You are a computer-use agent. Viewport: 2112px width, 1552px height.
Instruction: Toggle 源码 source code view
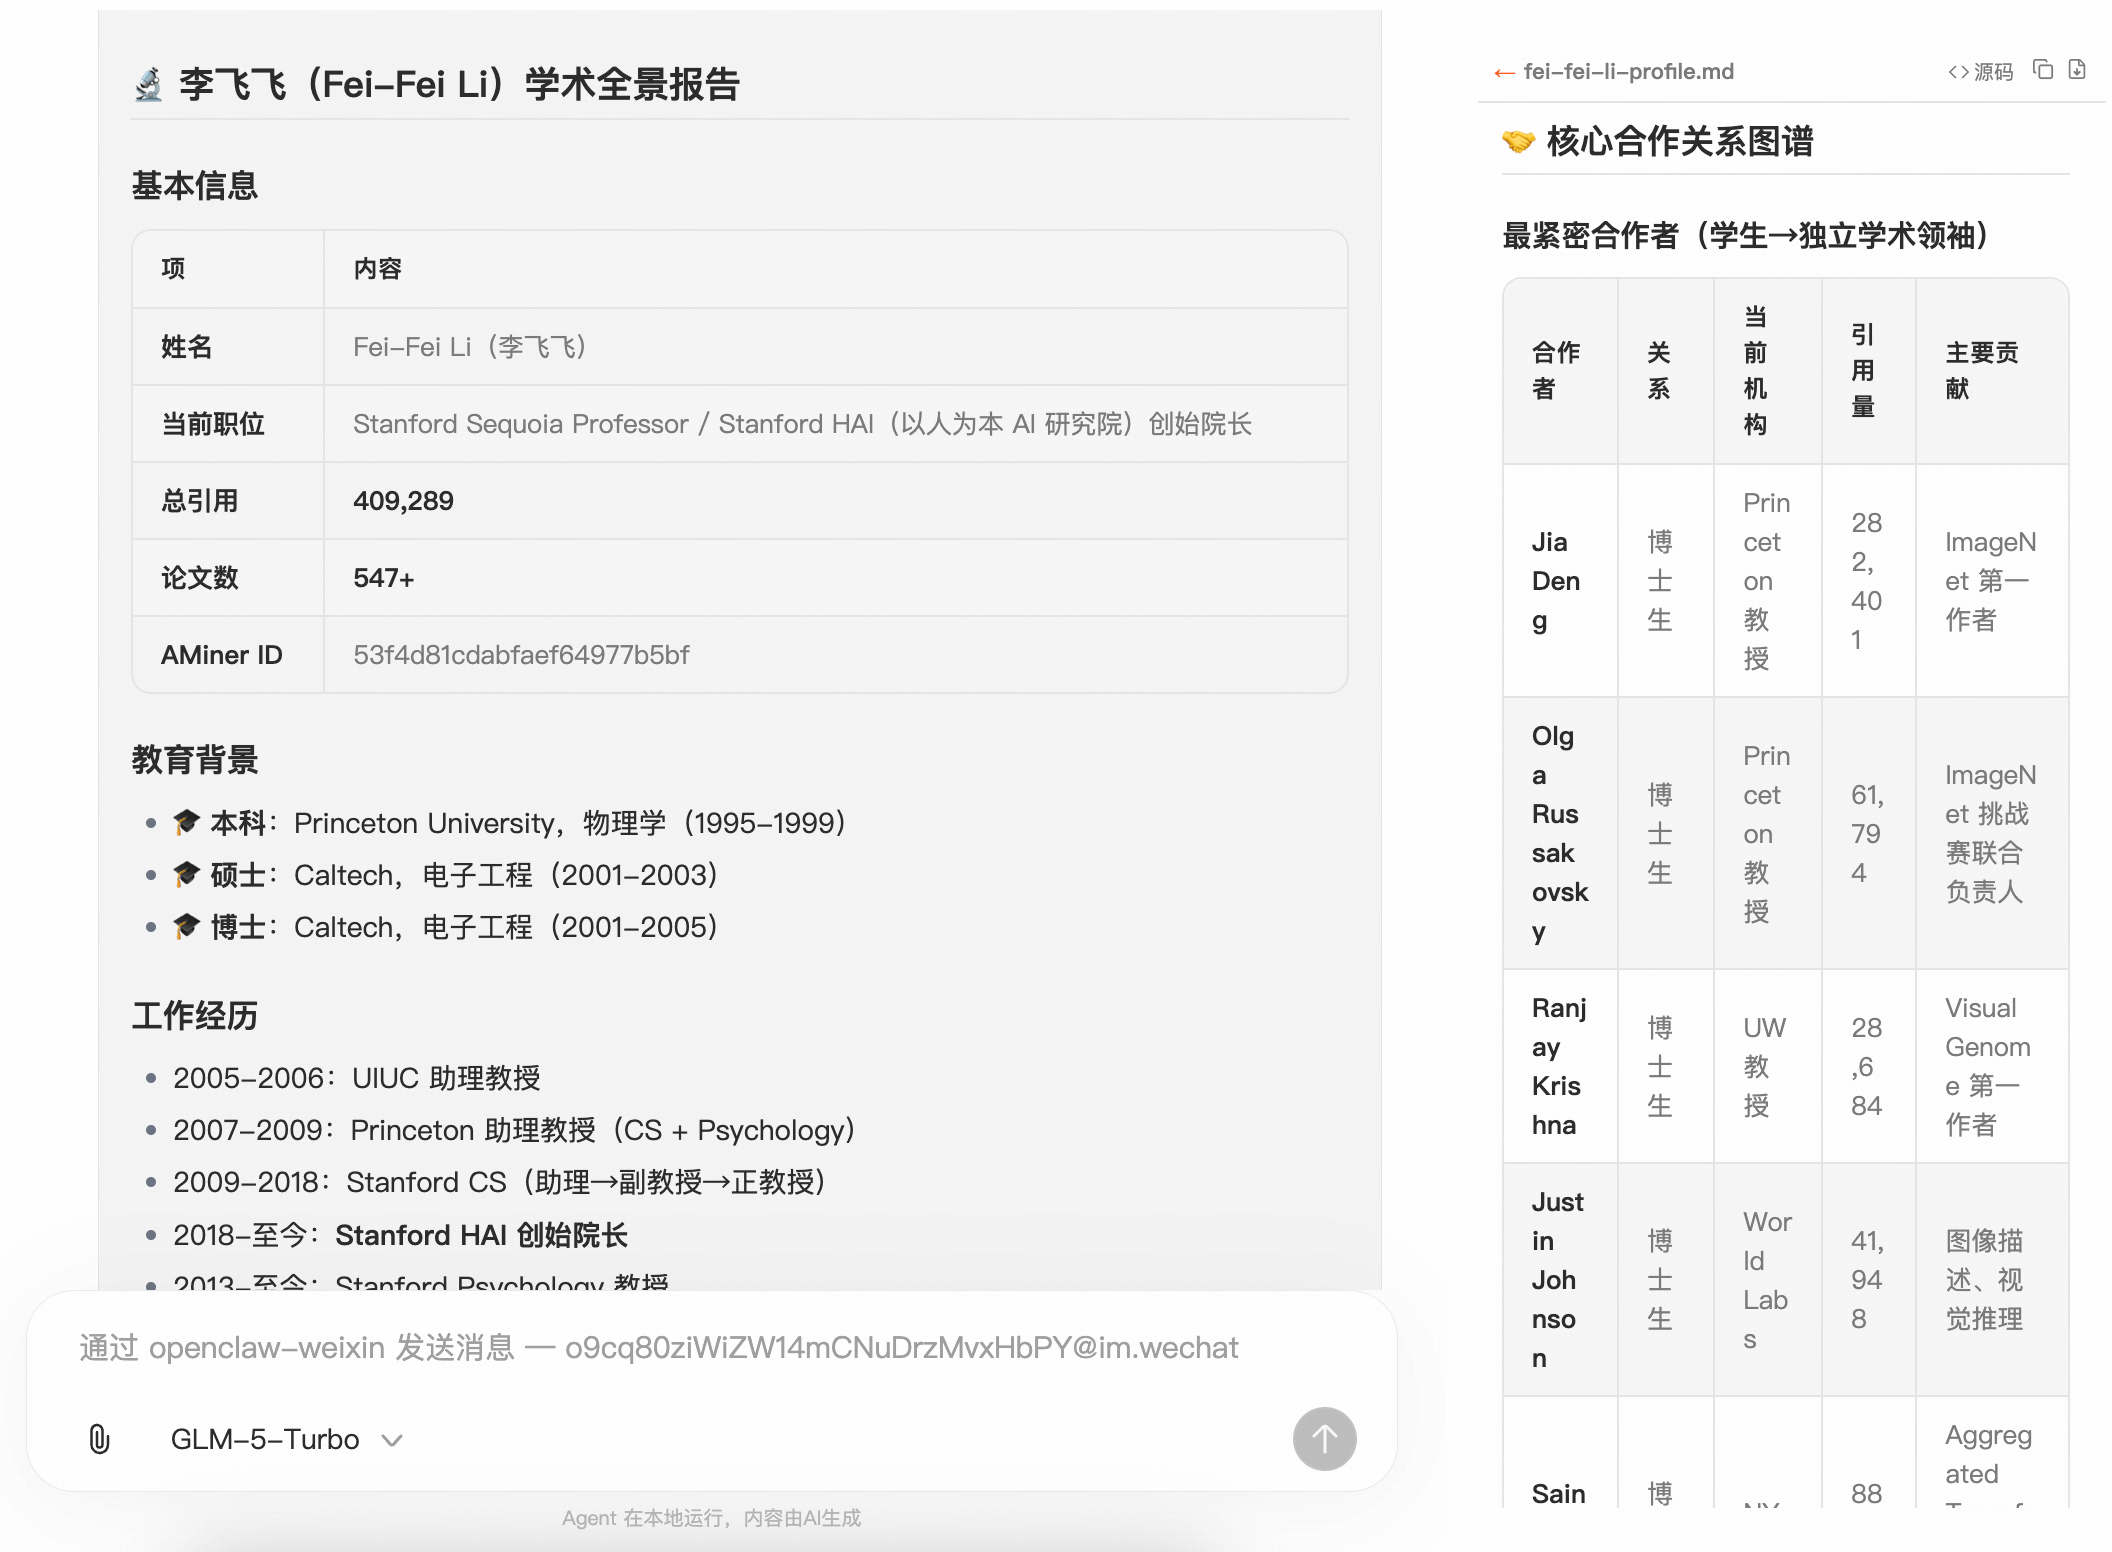[1980, 72]
